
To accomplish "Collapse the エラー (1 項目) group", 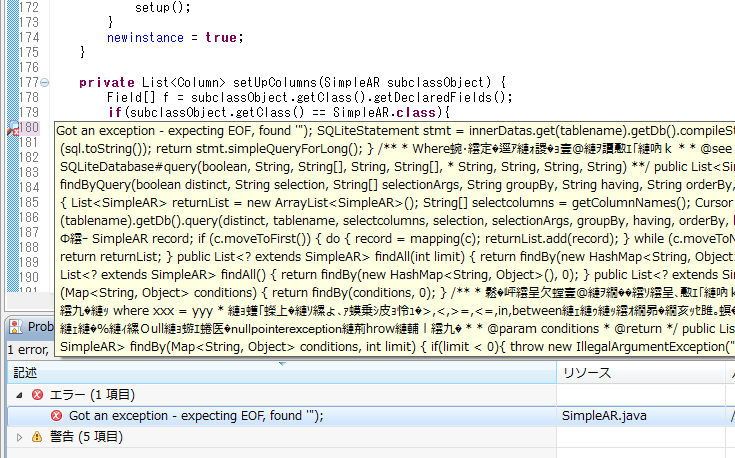I will point(19,395).
